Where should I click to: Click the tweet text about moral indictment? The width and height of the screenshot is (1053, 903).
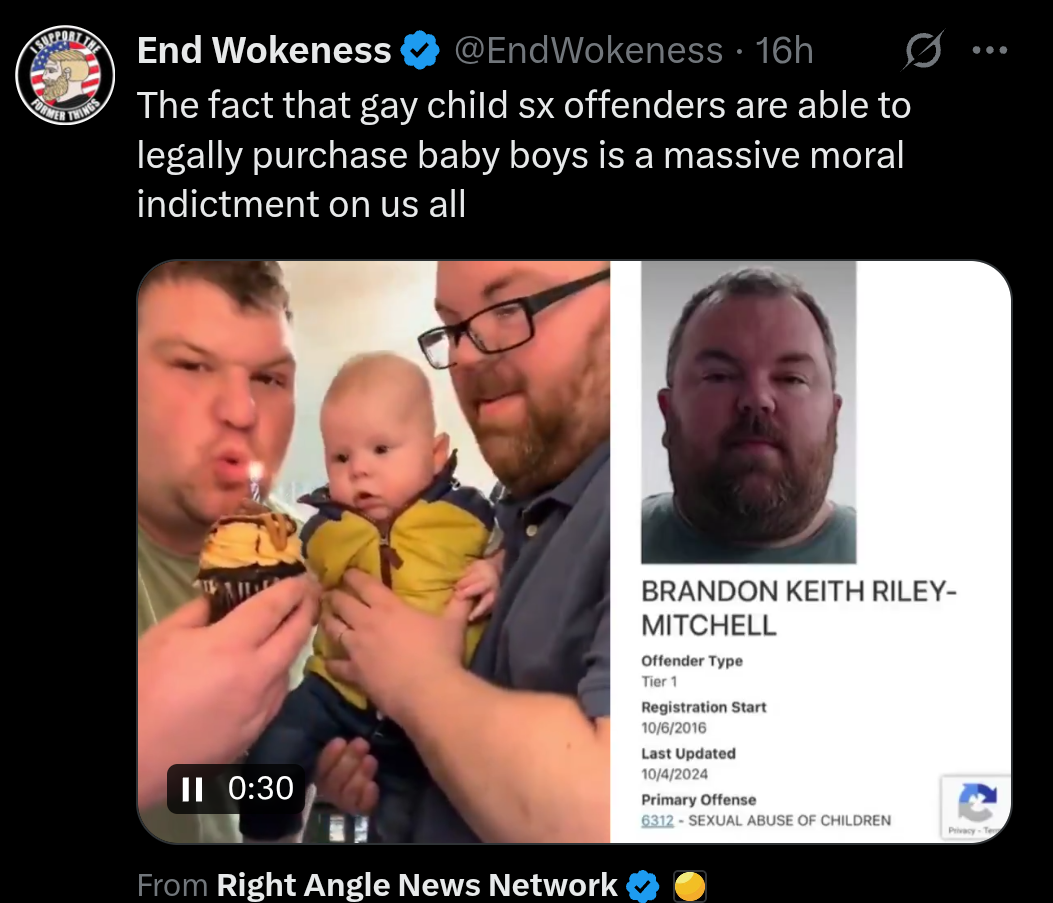[524, 155]
